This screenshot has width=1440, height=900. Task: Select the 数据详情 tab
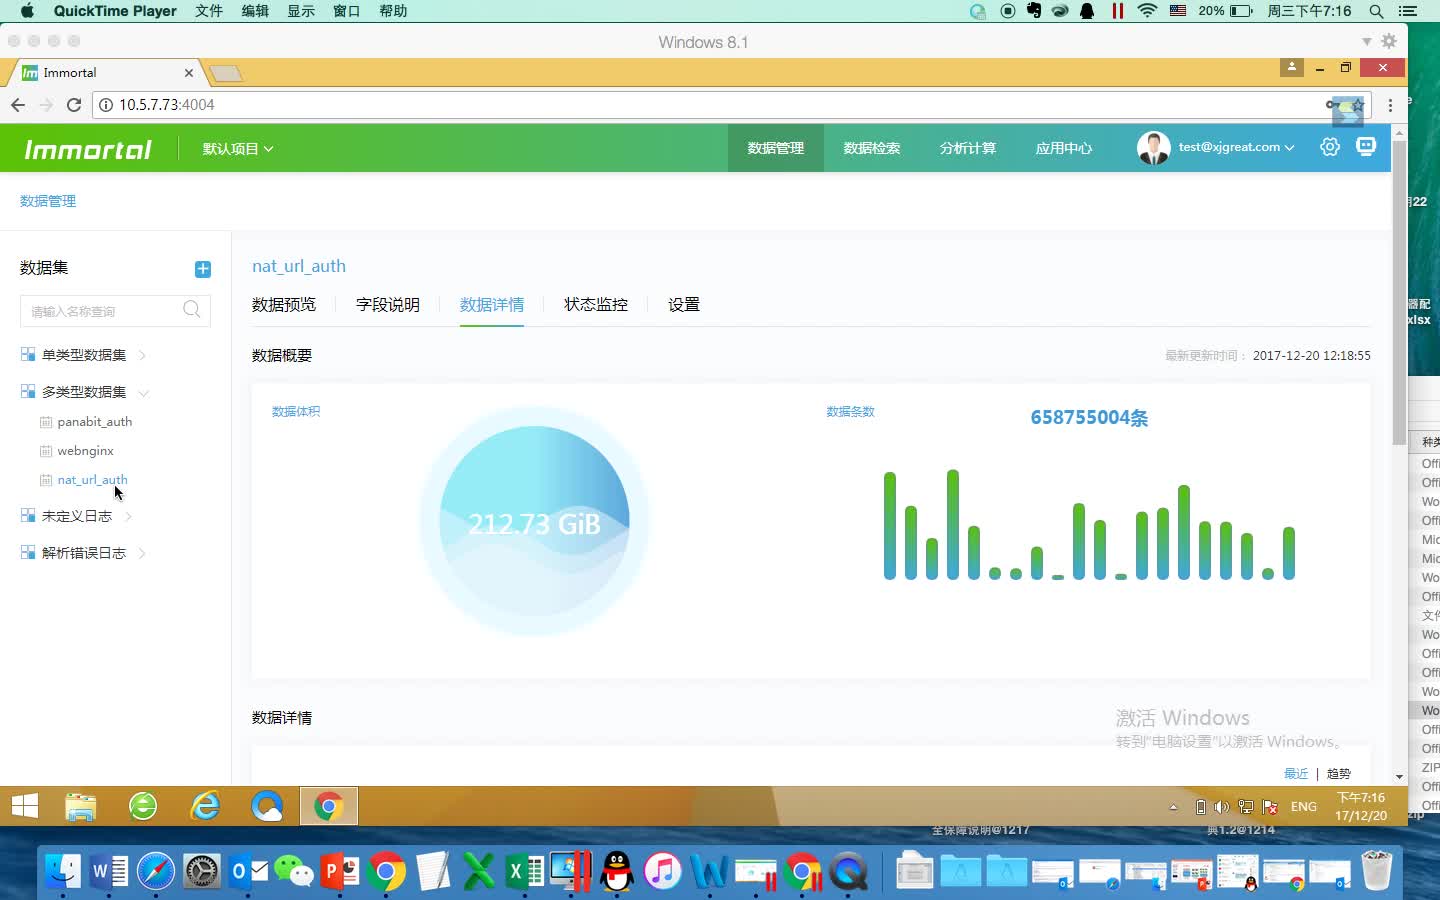pyautogui.click(x=492, y=305)
